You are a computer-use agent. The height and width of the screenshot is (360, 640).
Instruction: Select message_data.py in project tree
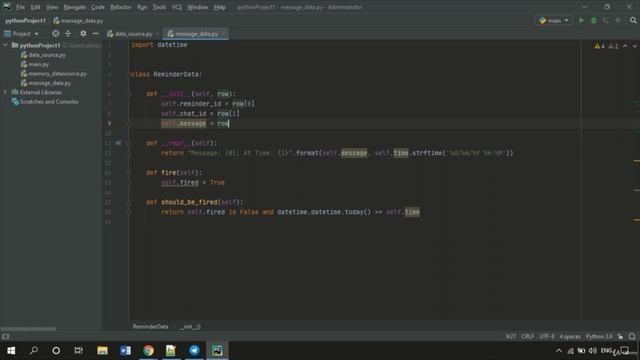tap(49, 83)
